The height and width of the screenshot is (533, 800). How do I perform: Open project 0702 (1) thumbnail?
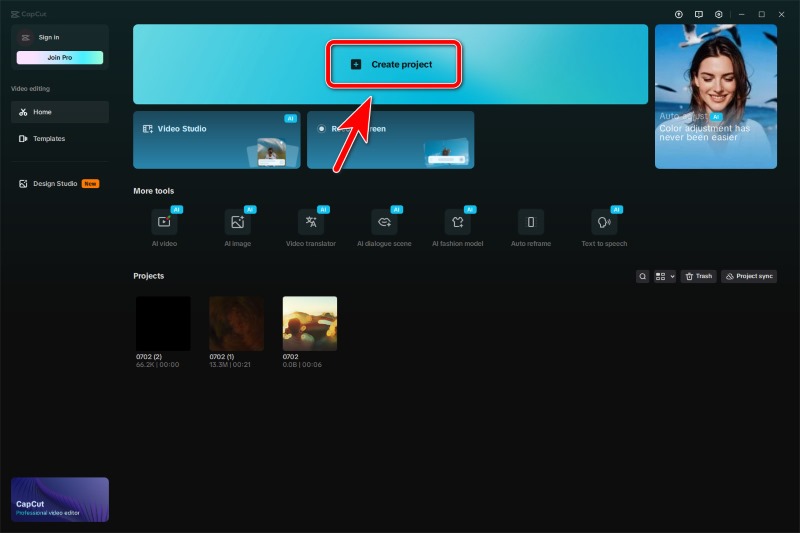(x=237, y=323)
